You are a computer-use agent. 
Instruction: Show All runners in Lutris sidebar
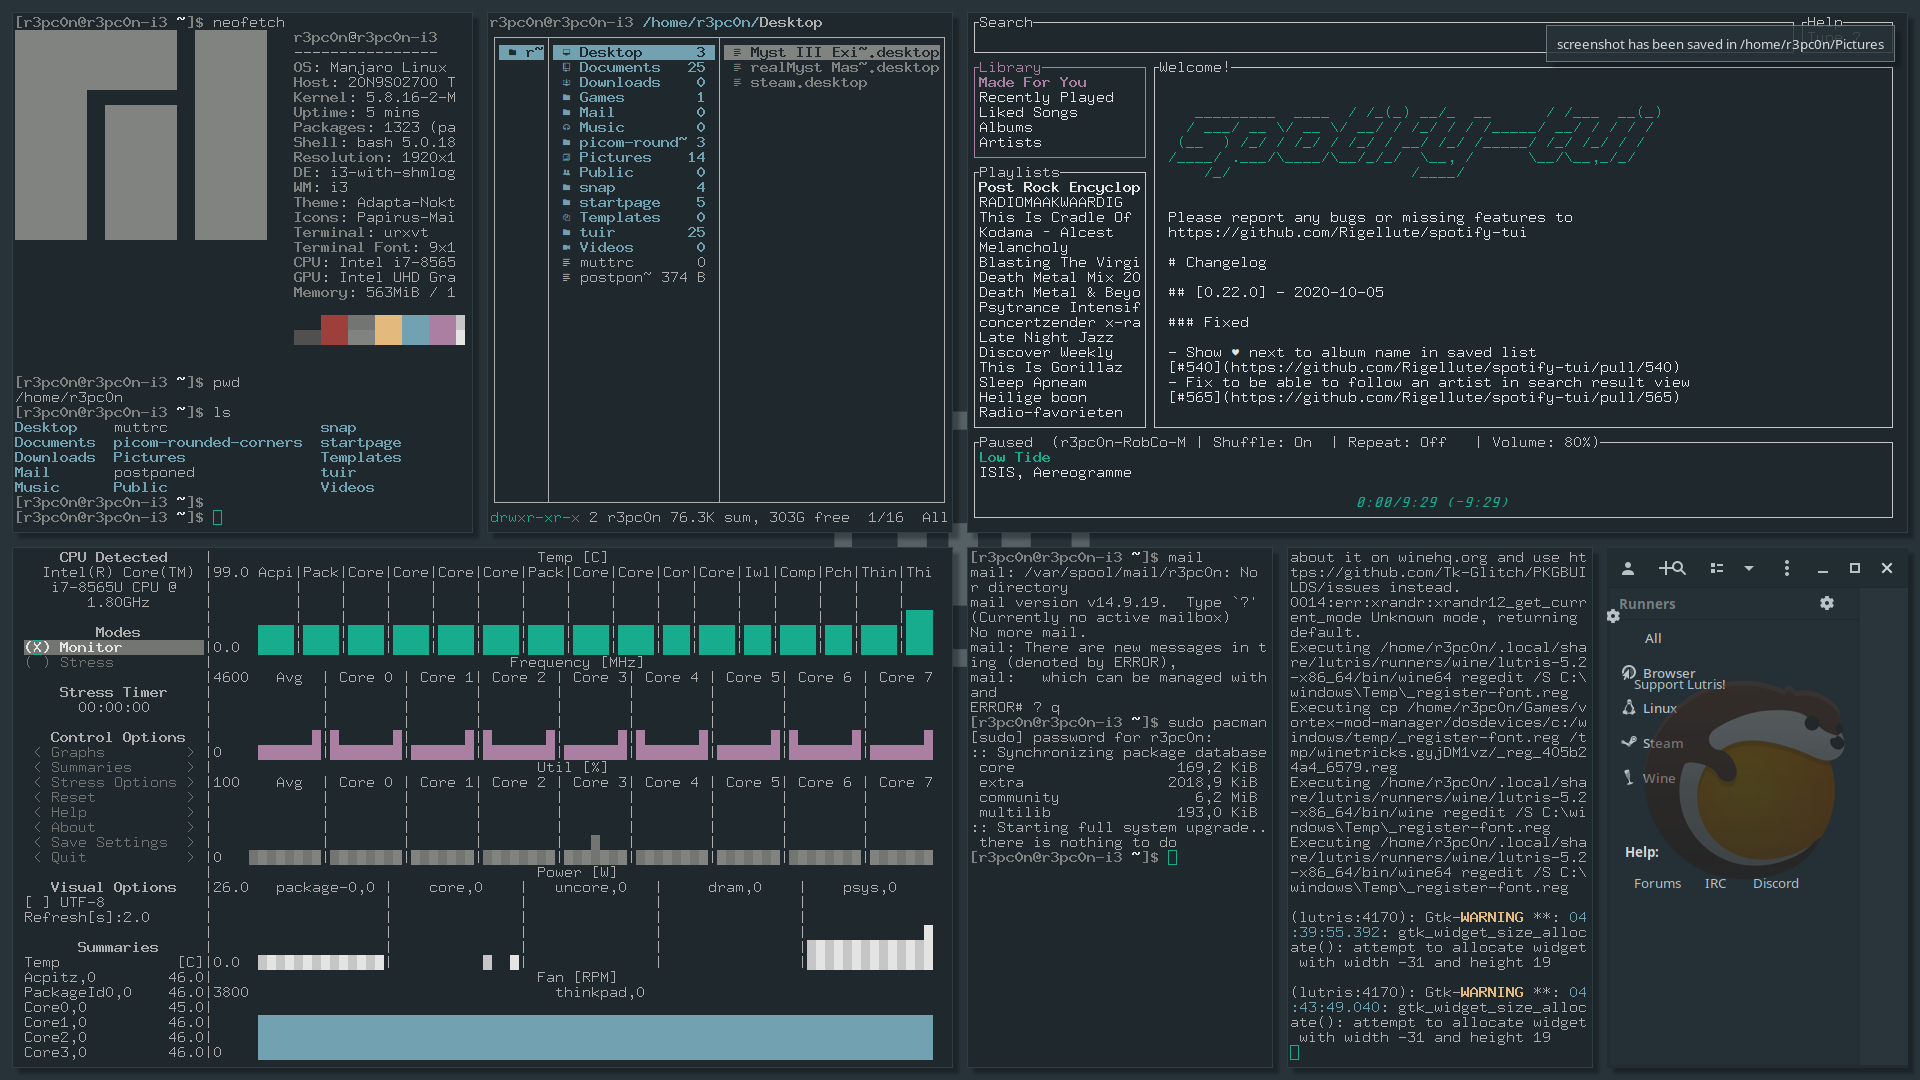point(1653,638)
